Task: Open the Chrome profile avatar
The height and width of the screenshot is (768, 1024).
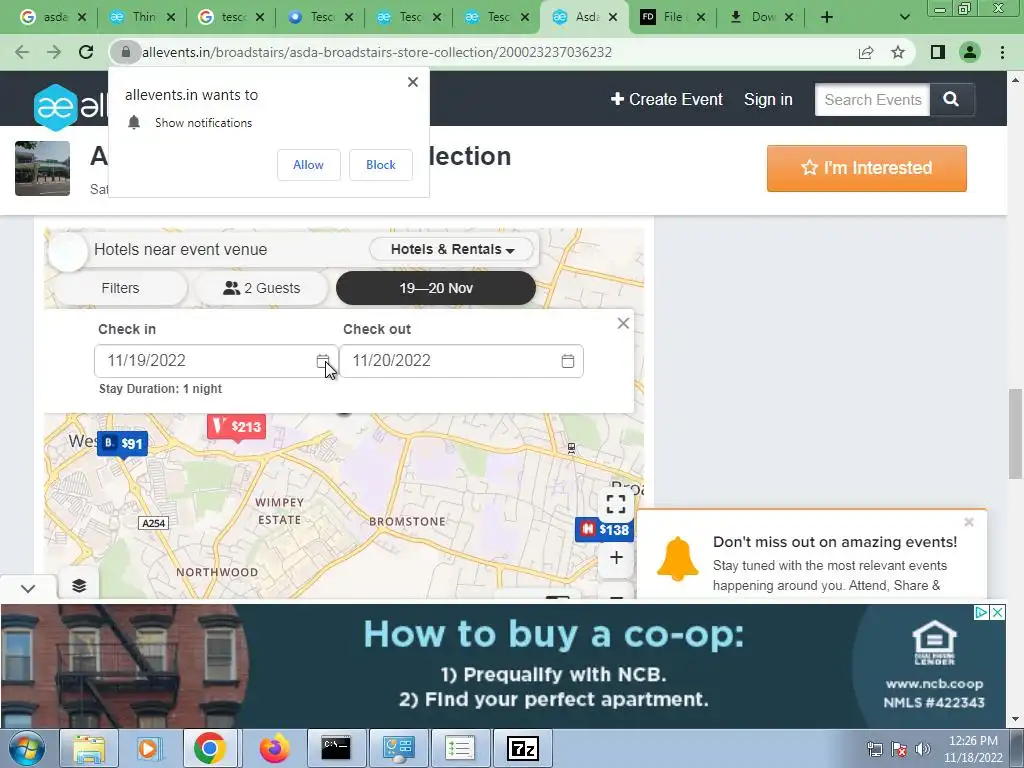Action: pyautogui.click(x=970, y=52)
